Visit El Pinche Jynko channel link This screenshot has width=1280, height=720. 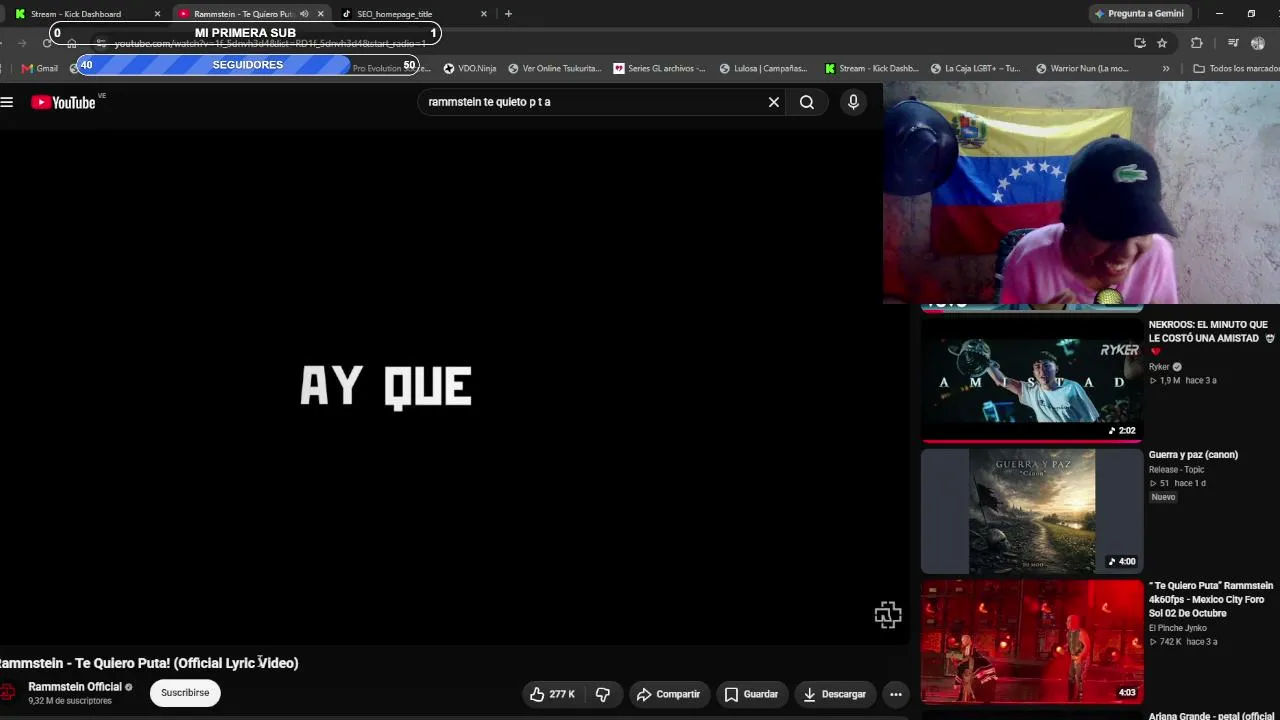pos(1178,628)
